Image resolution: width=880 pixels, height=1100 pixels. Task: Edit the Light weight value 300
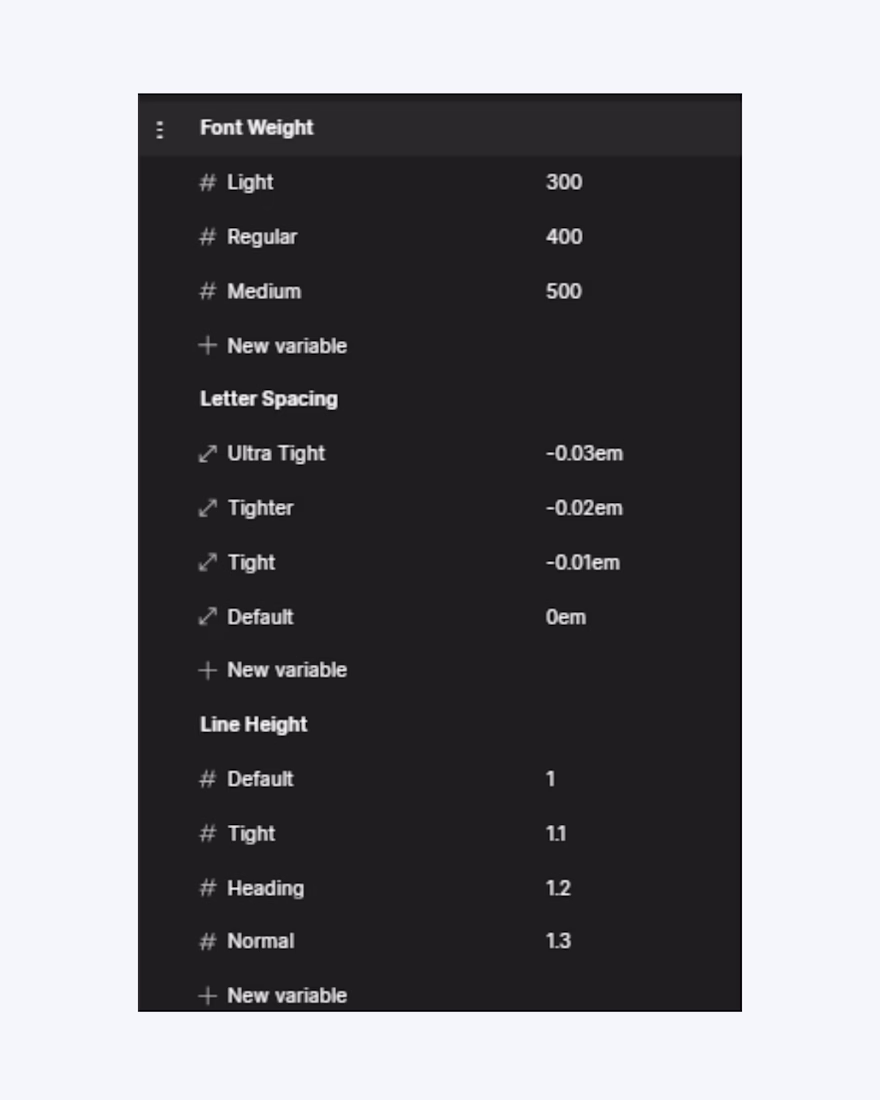point(564,183)
